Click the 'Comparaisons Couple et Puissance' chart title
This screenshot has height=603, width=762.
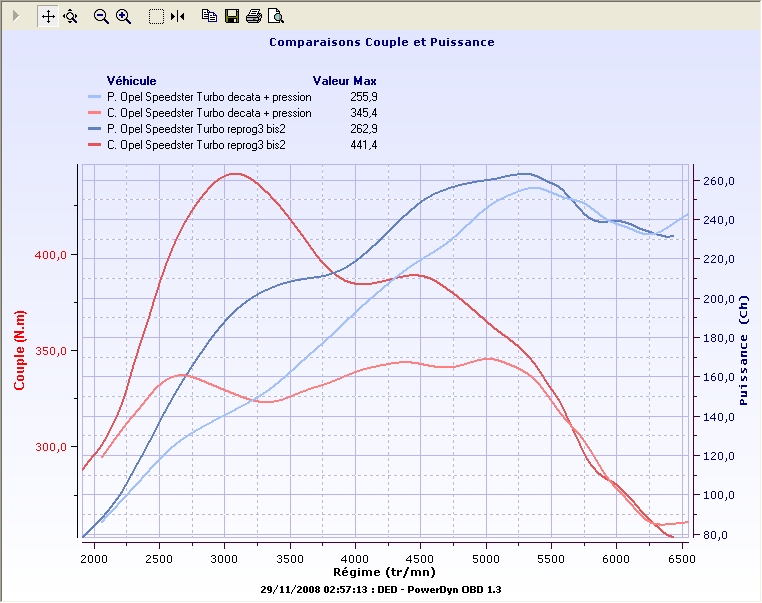click(381, 43)
